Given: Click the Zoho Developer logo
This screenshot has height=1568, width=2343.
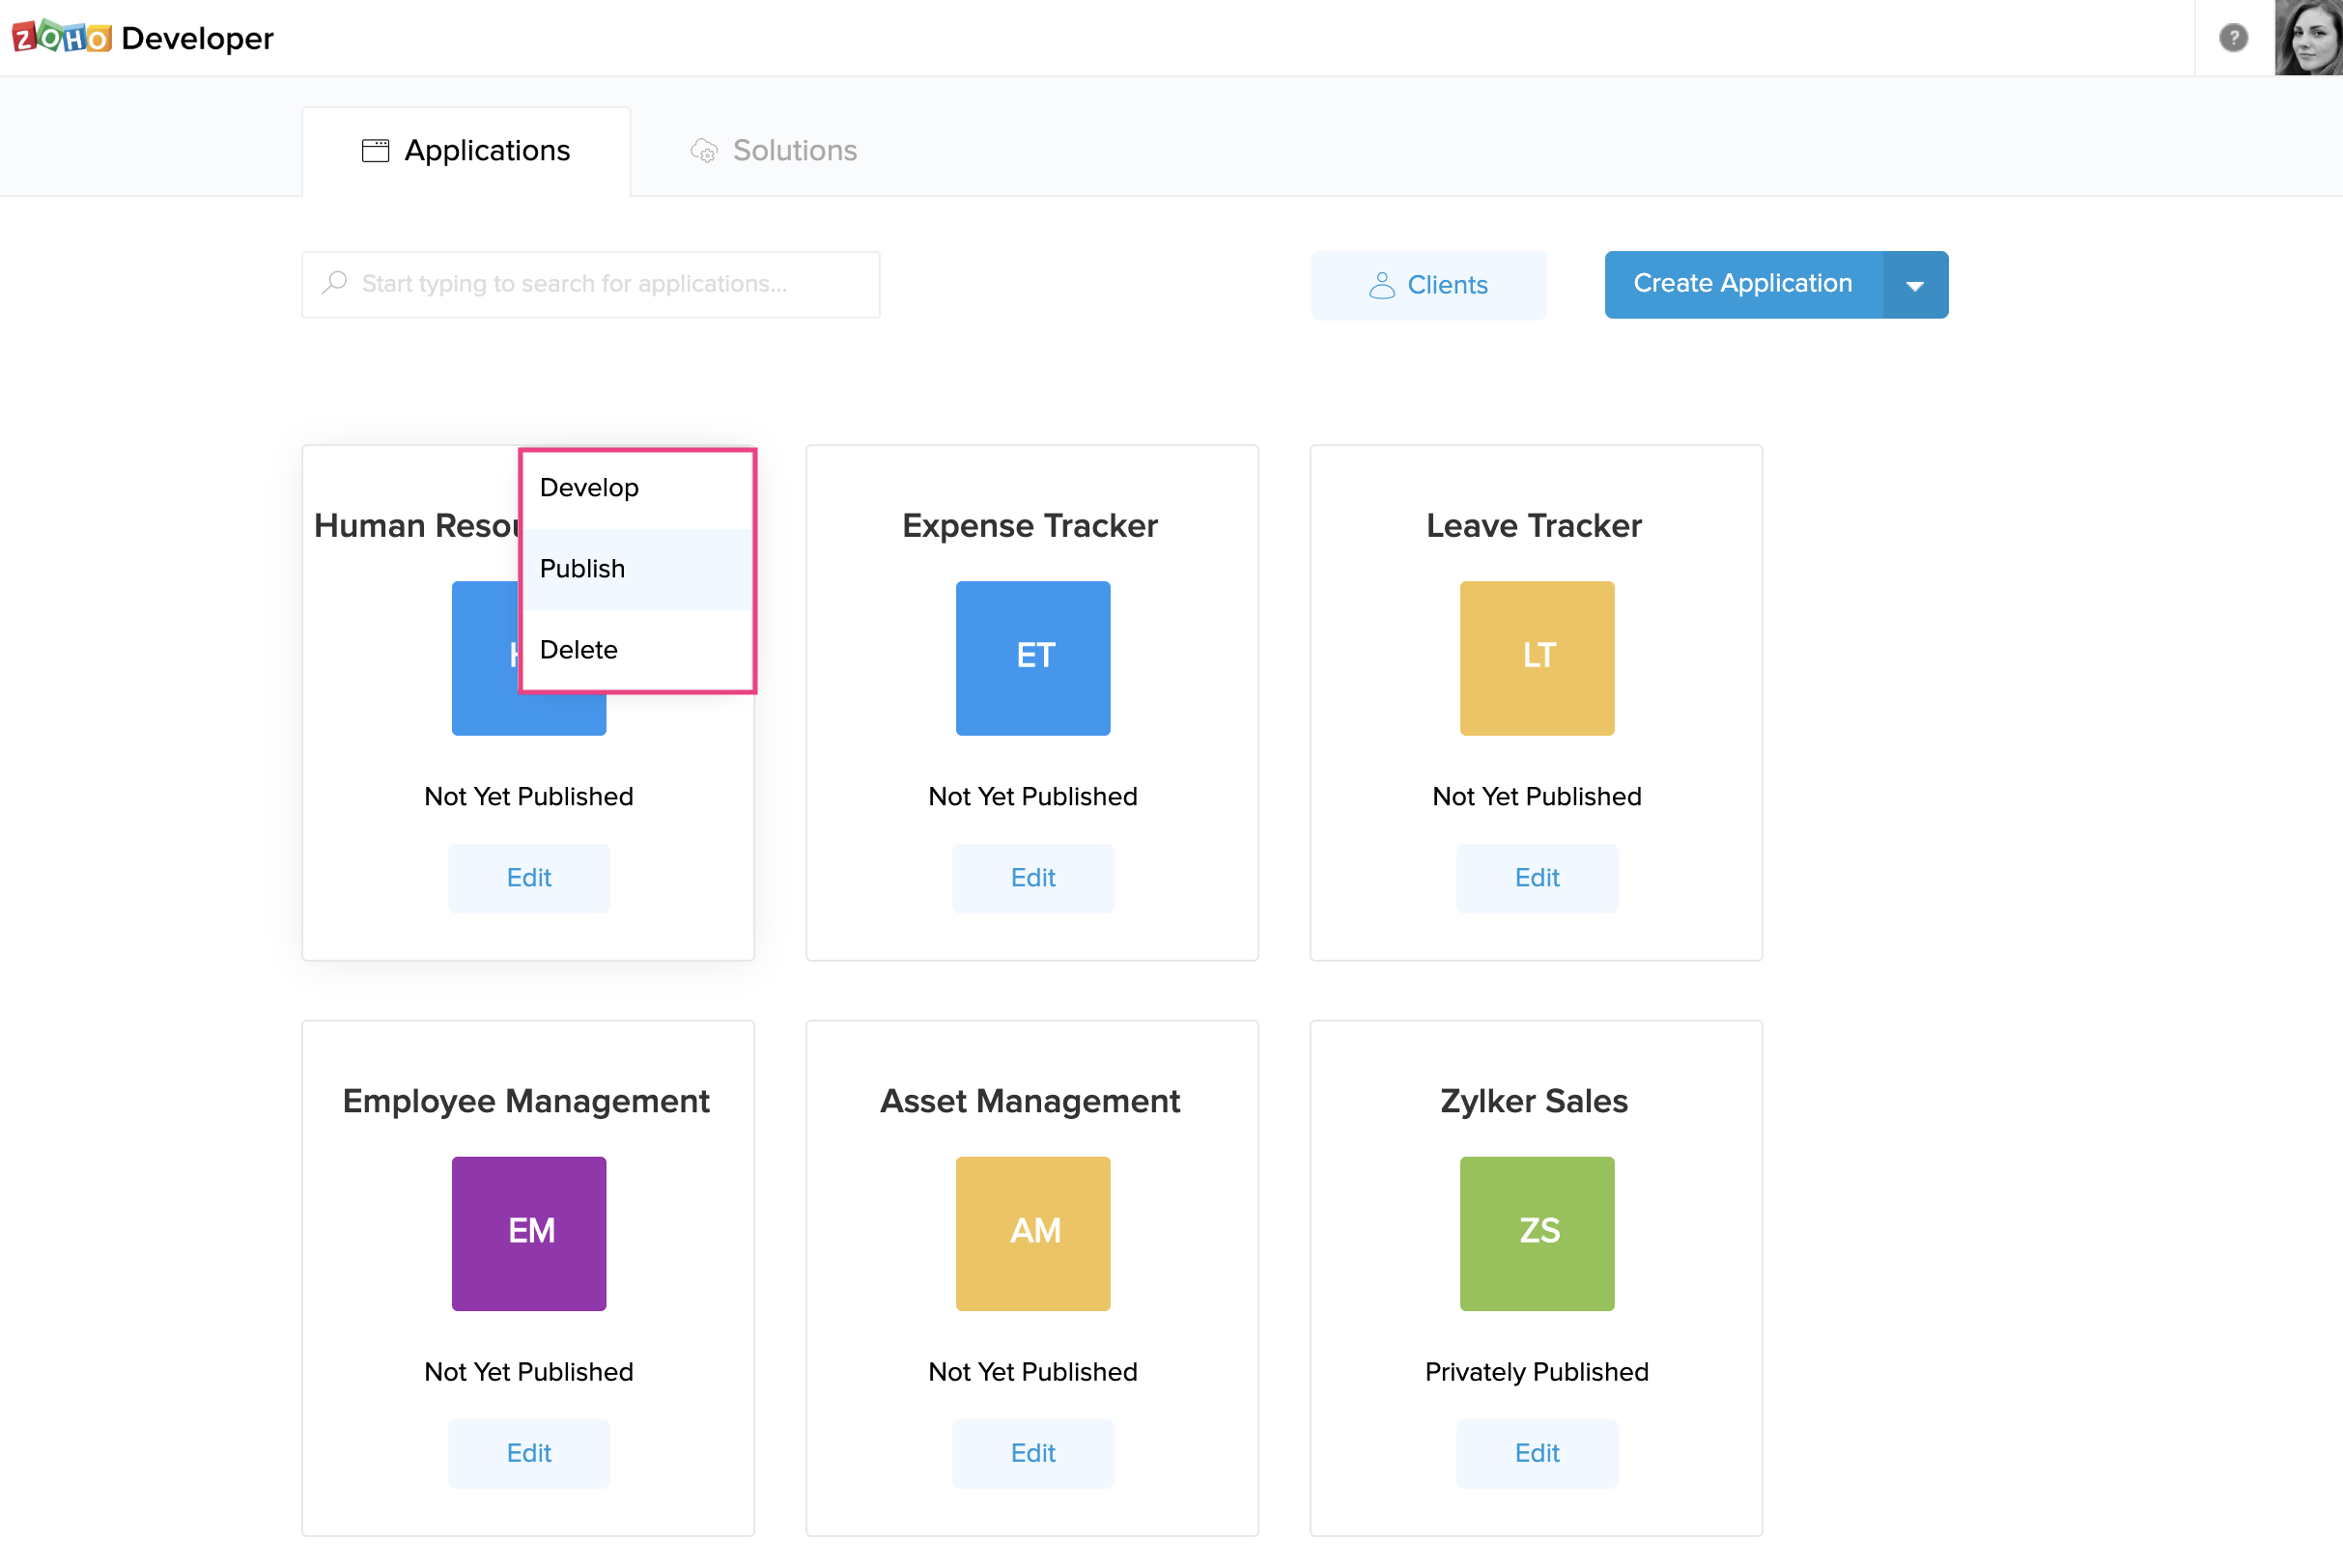Looking at the screenshot, I should pos(142,38).
